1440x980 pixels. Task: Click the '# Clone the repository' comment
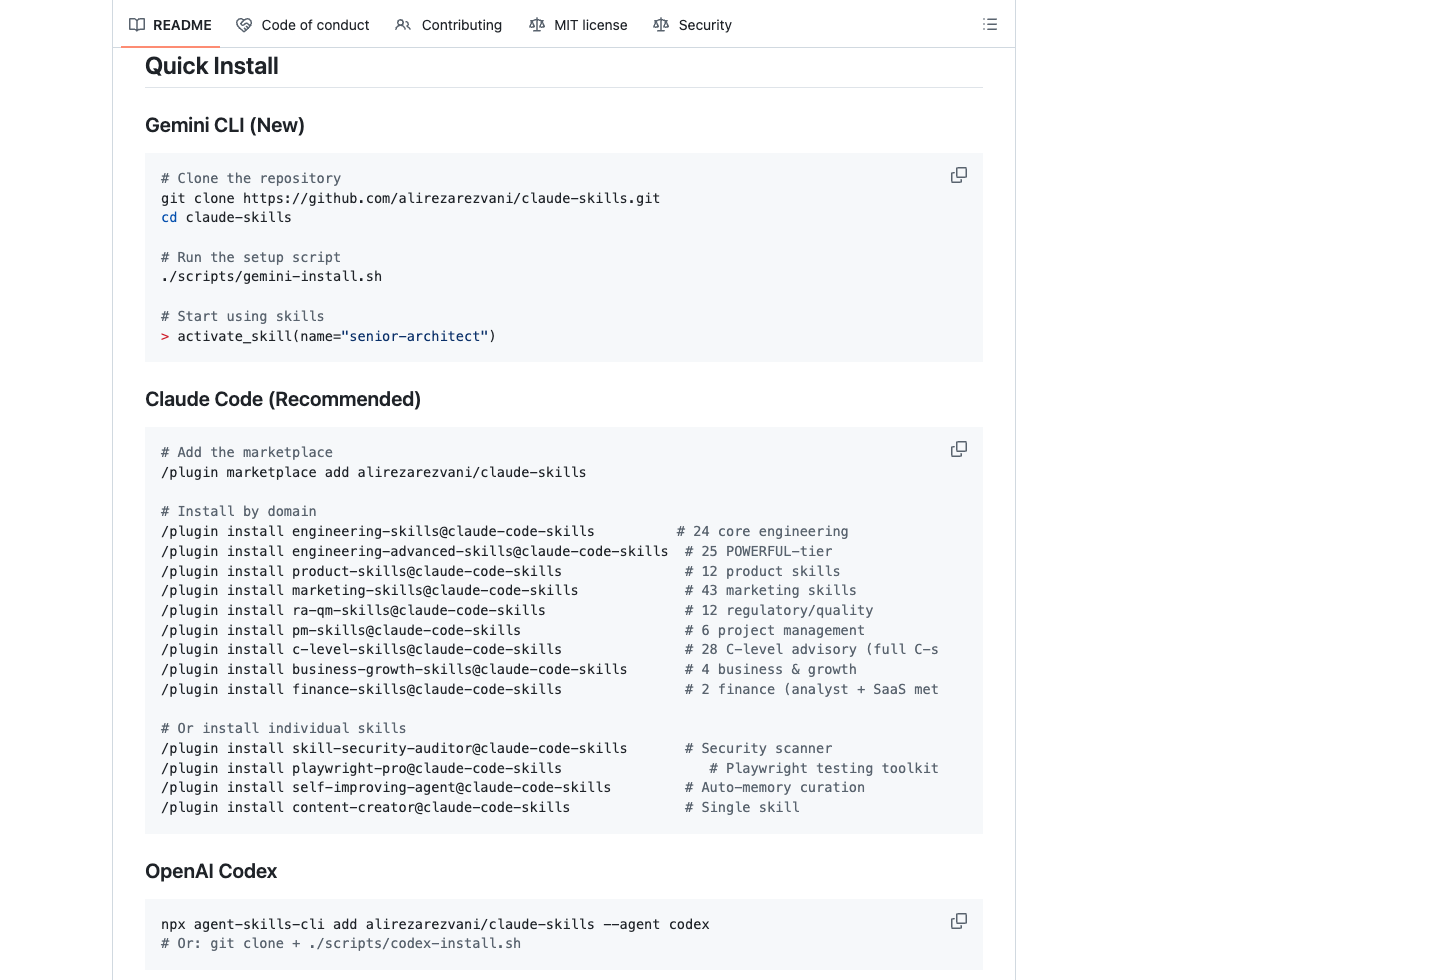coord(251,178)
